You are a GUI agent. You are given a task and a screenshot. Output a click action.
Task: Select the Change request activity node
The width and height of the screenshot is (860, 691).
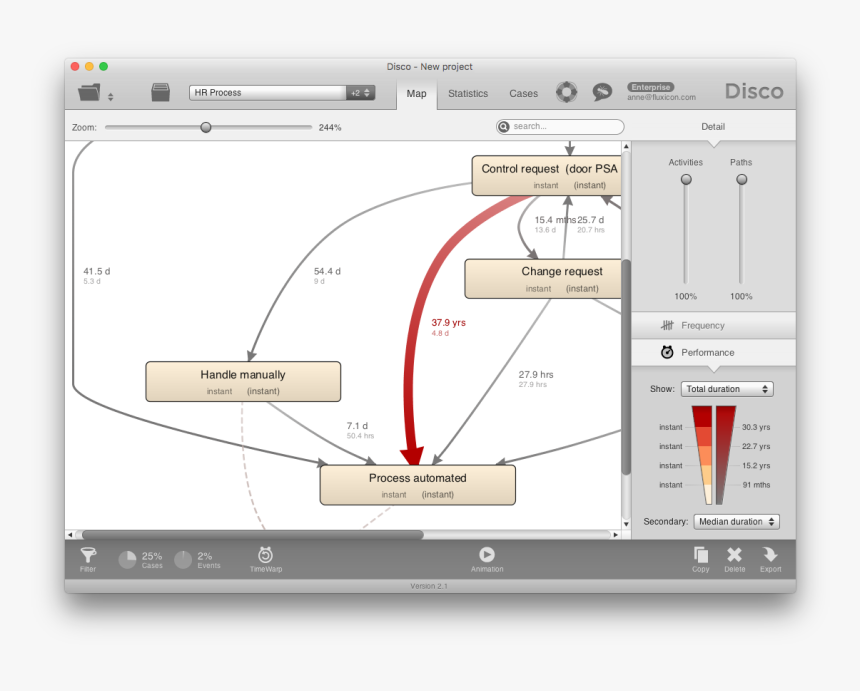tap(543, 279)
